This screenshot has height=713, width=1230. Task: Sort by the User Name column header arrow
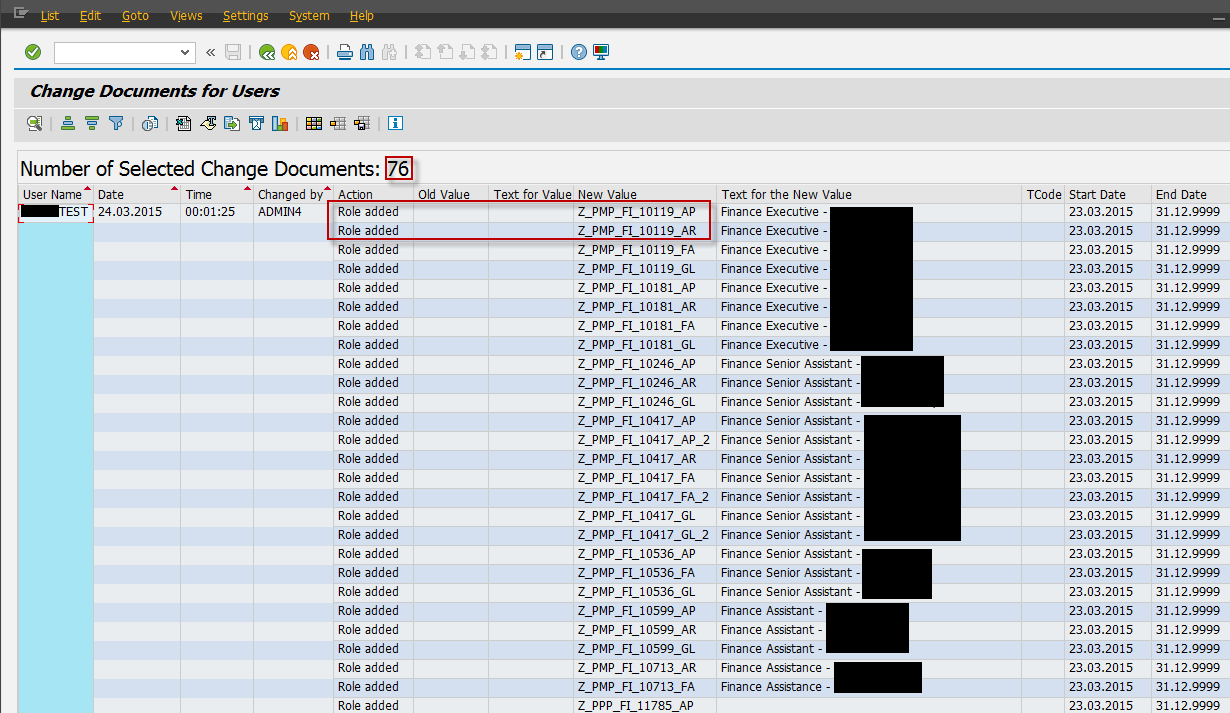[85, 189]
